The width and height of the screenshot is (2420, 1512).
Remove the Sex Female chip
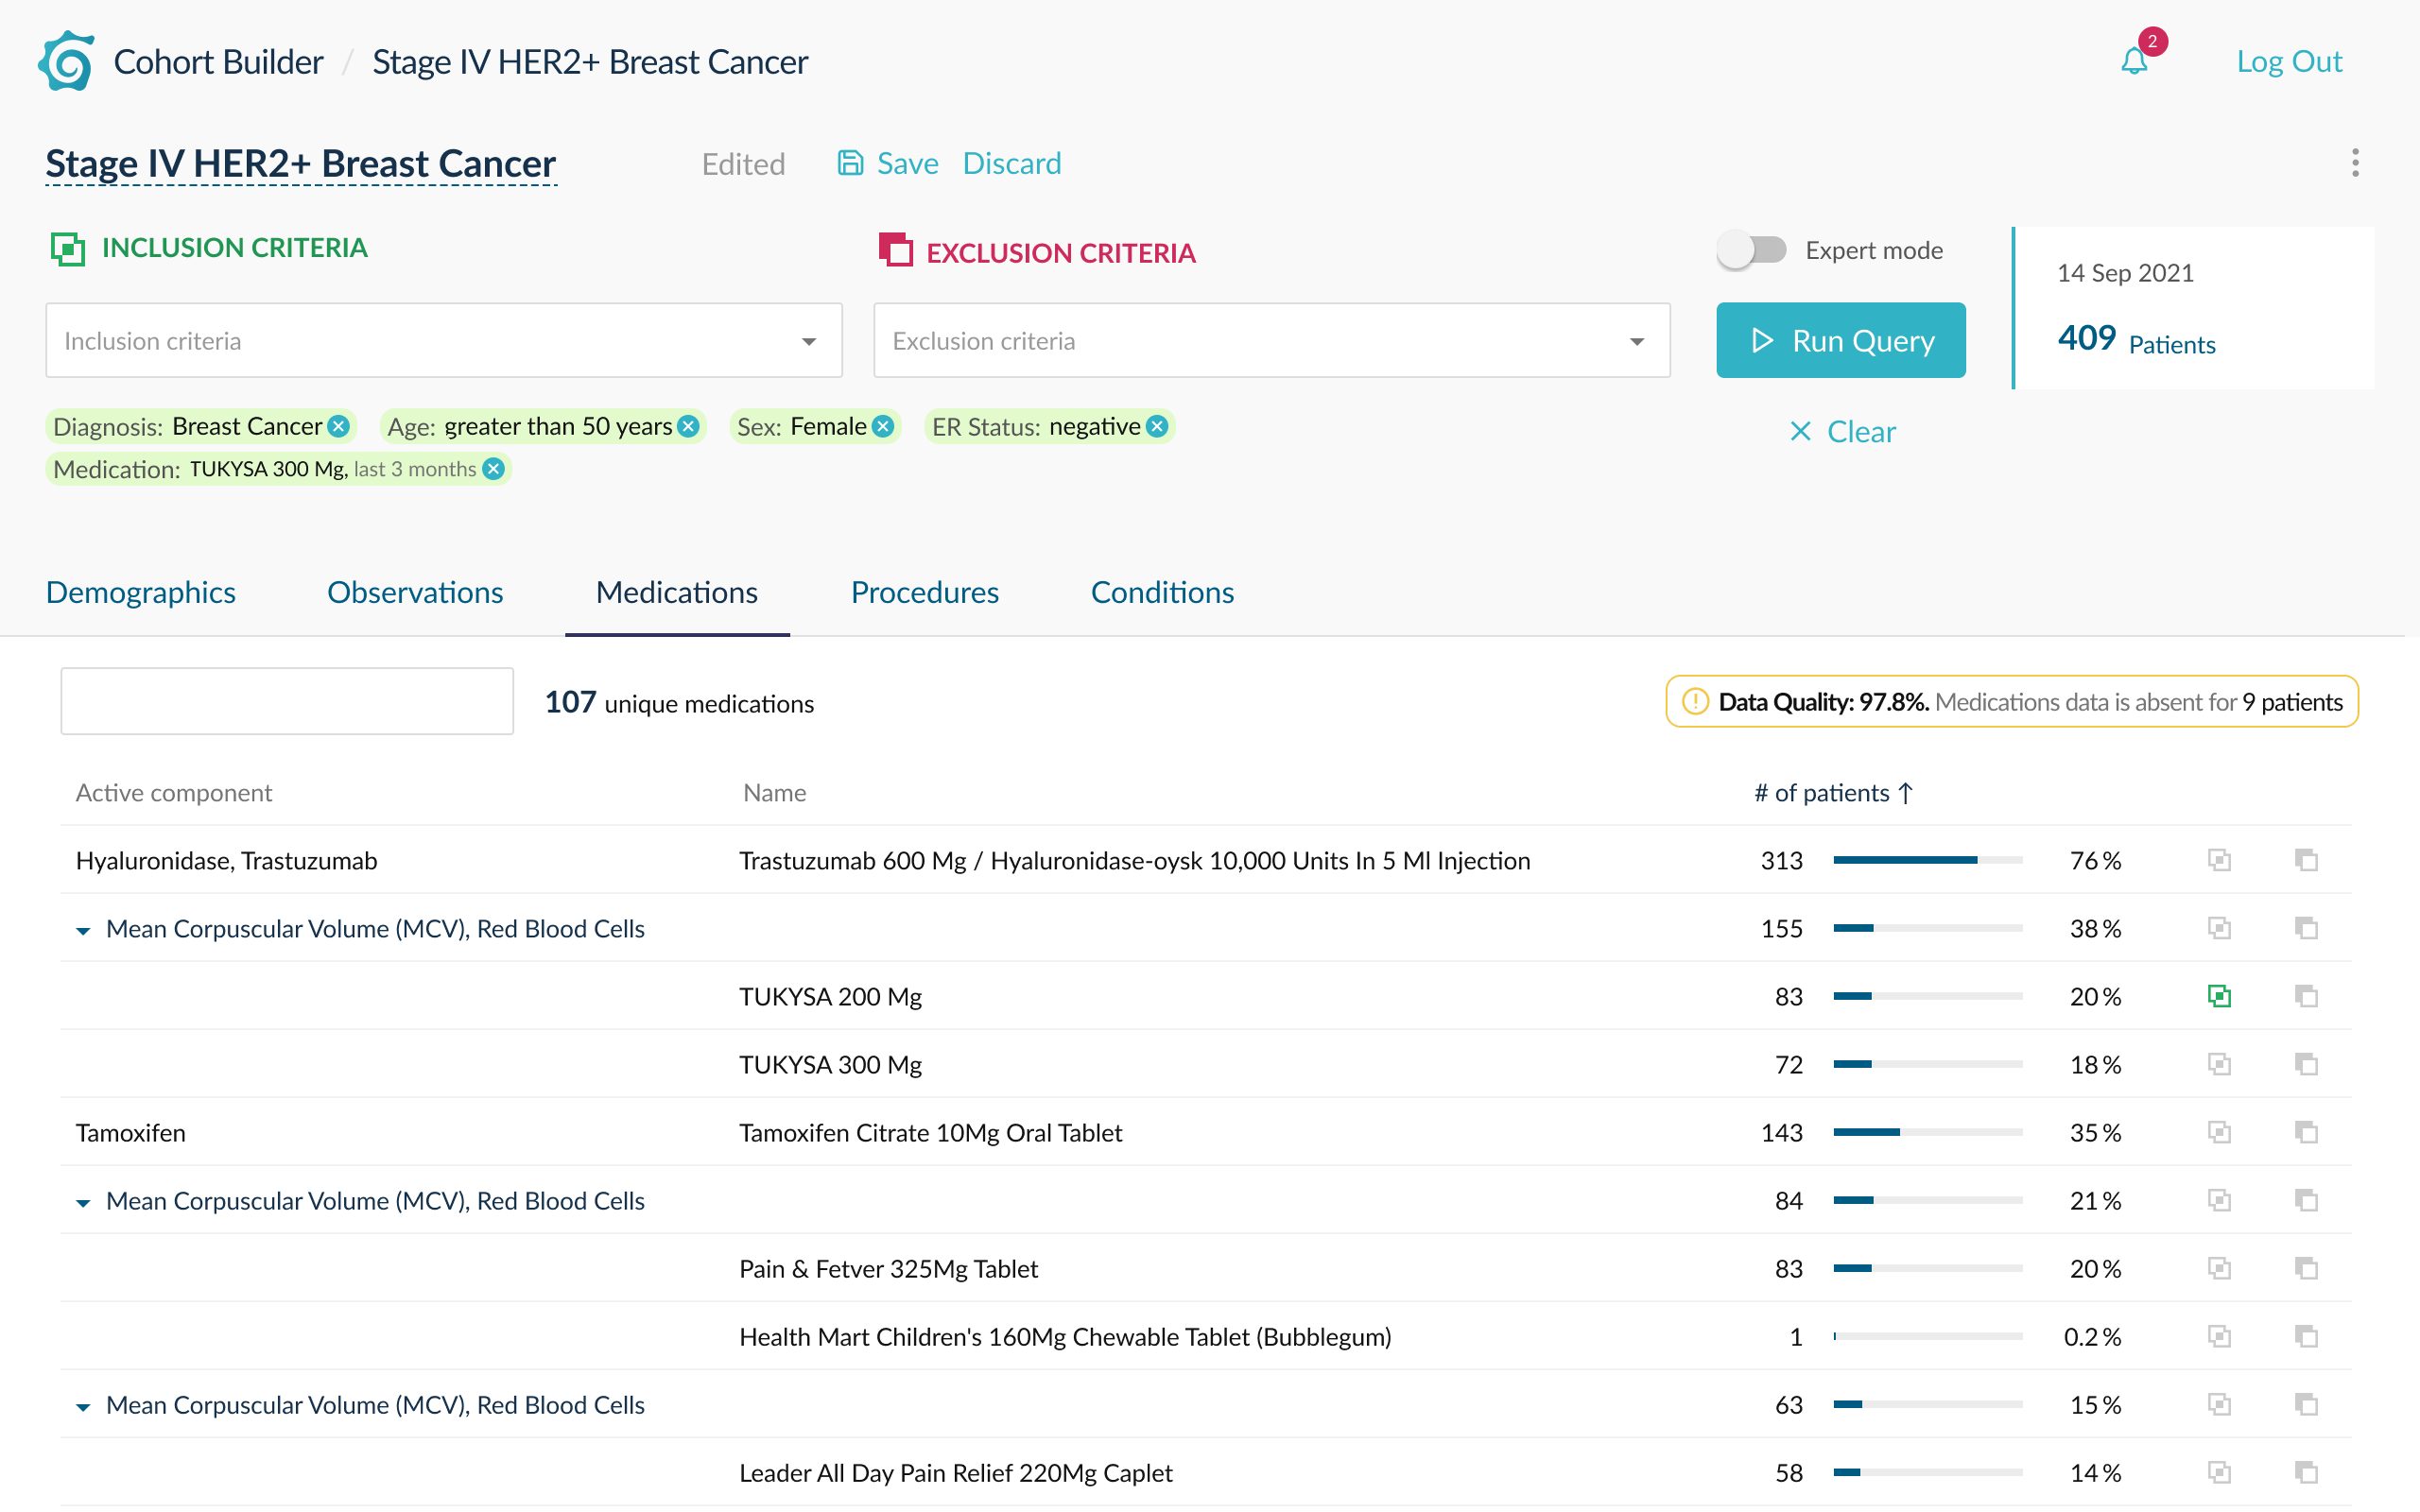tap(883, 426)
